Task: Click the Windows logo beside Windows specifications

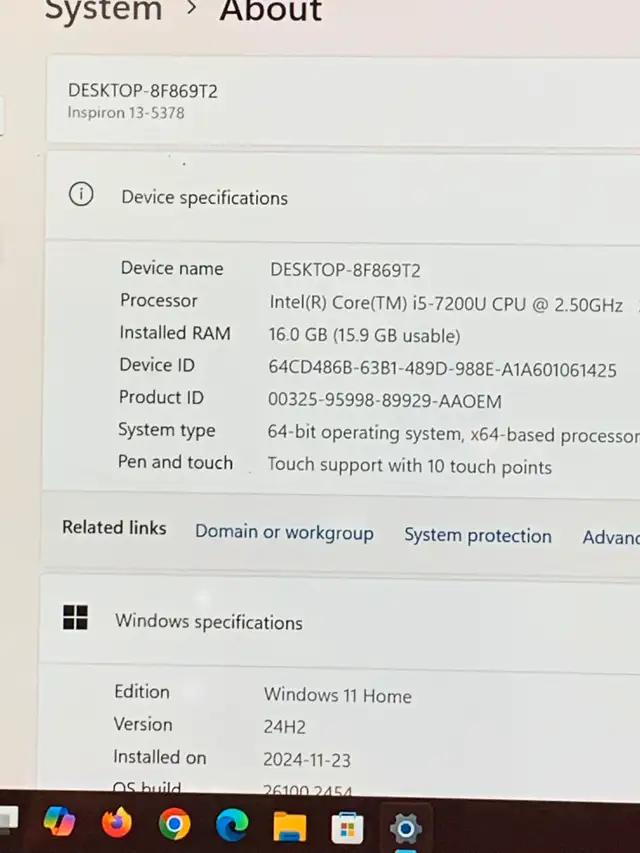Action: (75, 617)
